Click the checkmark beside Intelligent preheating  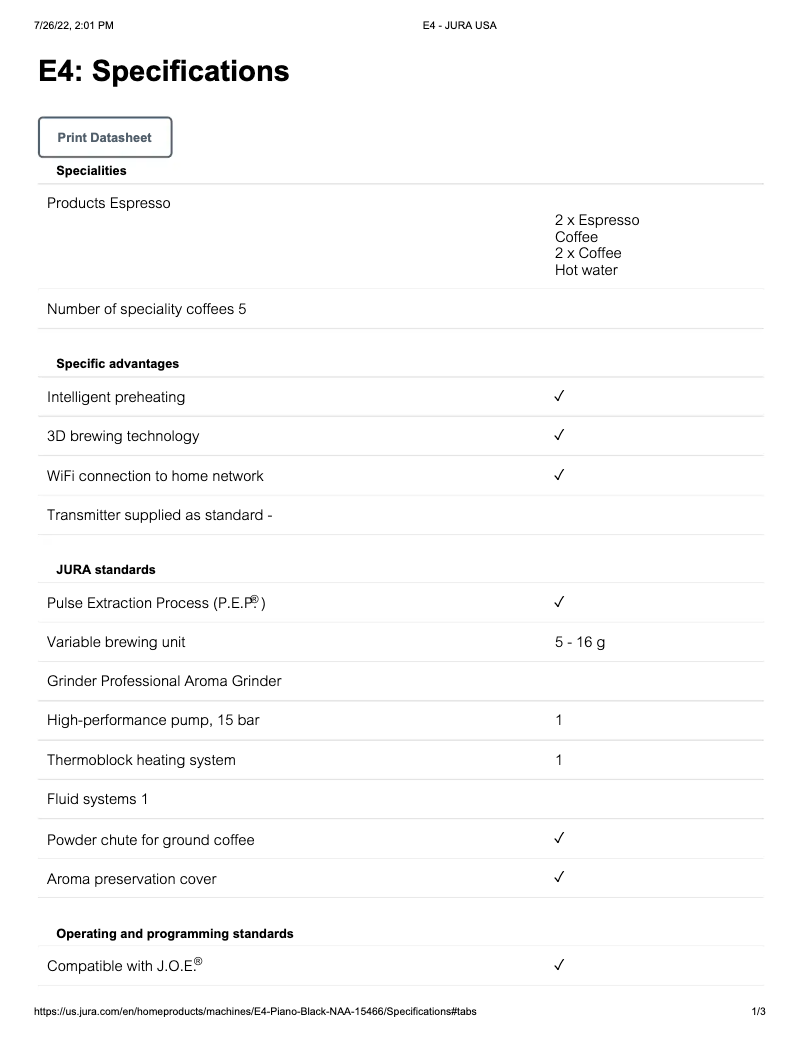560,397
